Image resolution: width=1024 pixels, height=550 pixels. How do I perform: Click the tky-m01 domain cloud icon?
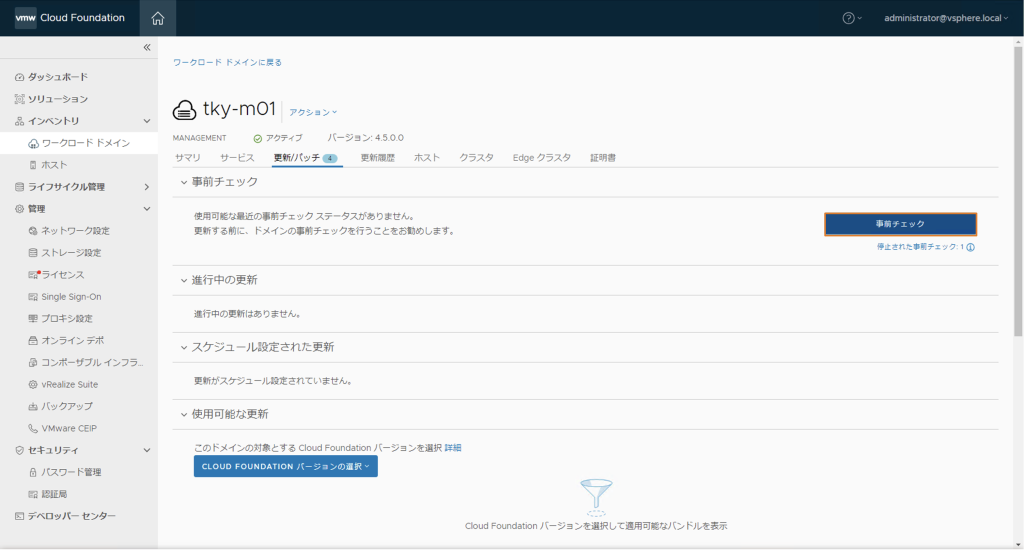pos(184,110)
